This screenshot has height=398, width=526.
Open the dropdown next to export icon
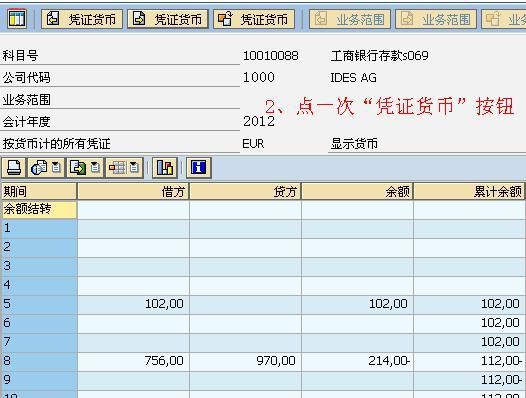tap(95, 167)
